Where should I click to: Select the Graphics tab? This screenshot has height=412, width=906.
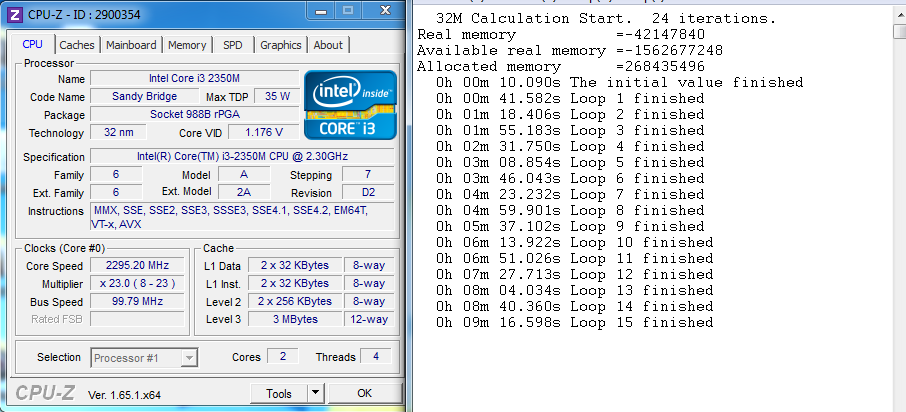pyautogui.click(x=281, y=45)
